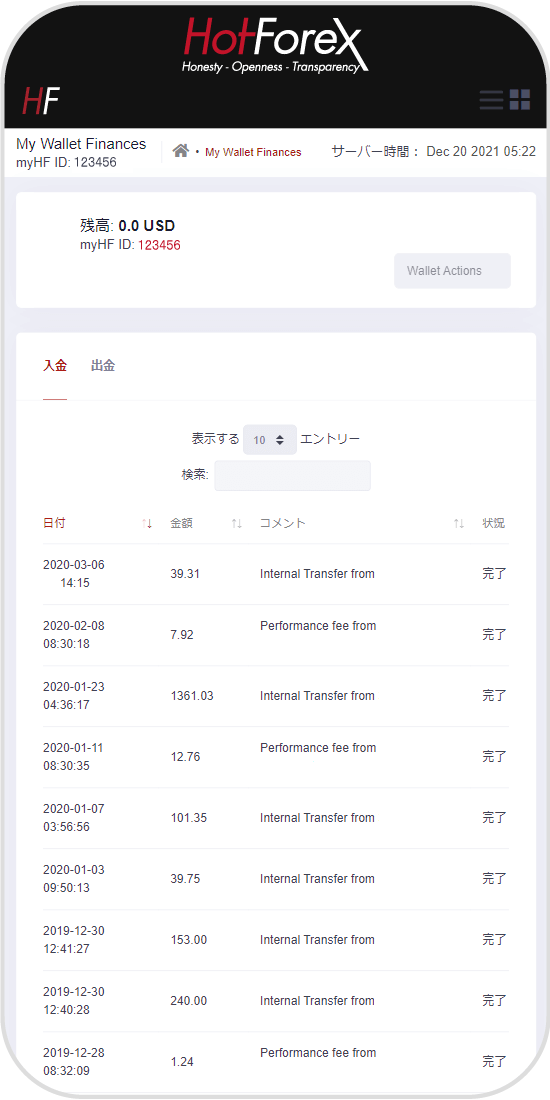Click the 日付 column header
This screenshot has height=1100, width=550.
pos(55,523)
